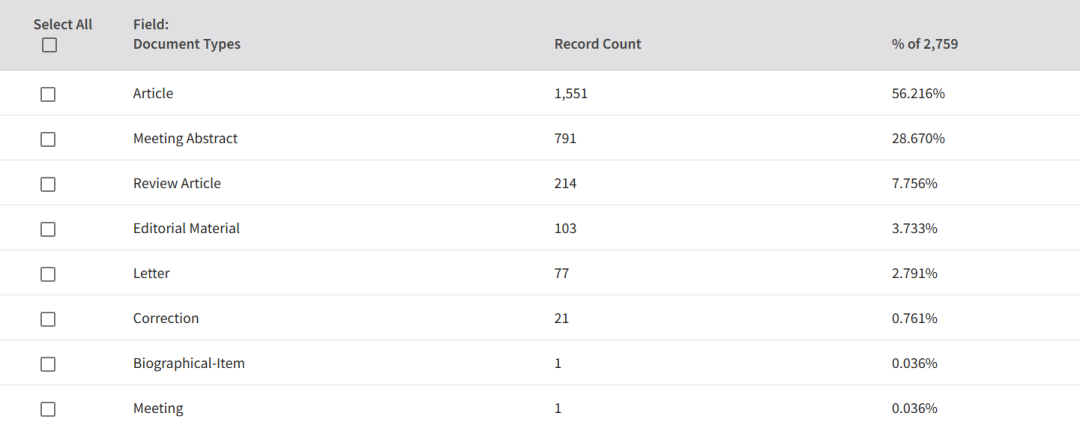Image resolution: width=1080 pixels, height=428 pixels.
Task: Tick the checkbox beside the Meeting row
Action: (x=48, y=409)
